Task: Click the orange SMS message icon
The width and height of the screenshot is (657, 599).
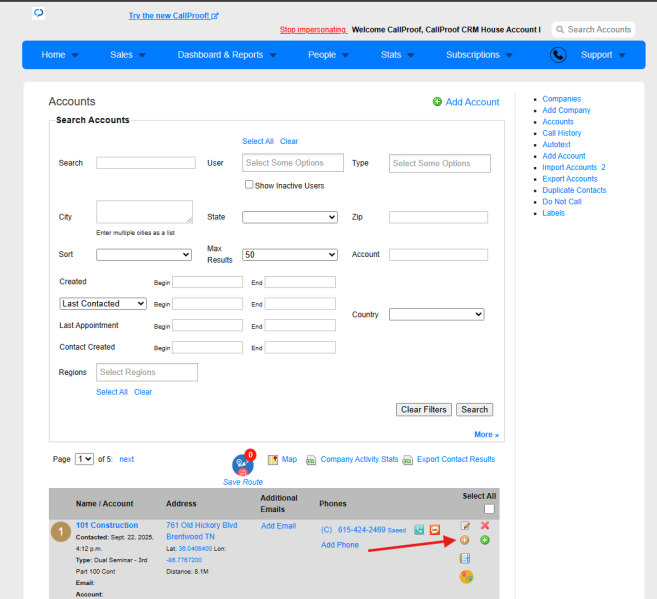Action: [435, 530]
